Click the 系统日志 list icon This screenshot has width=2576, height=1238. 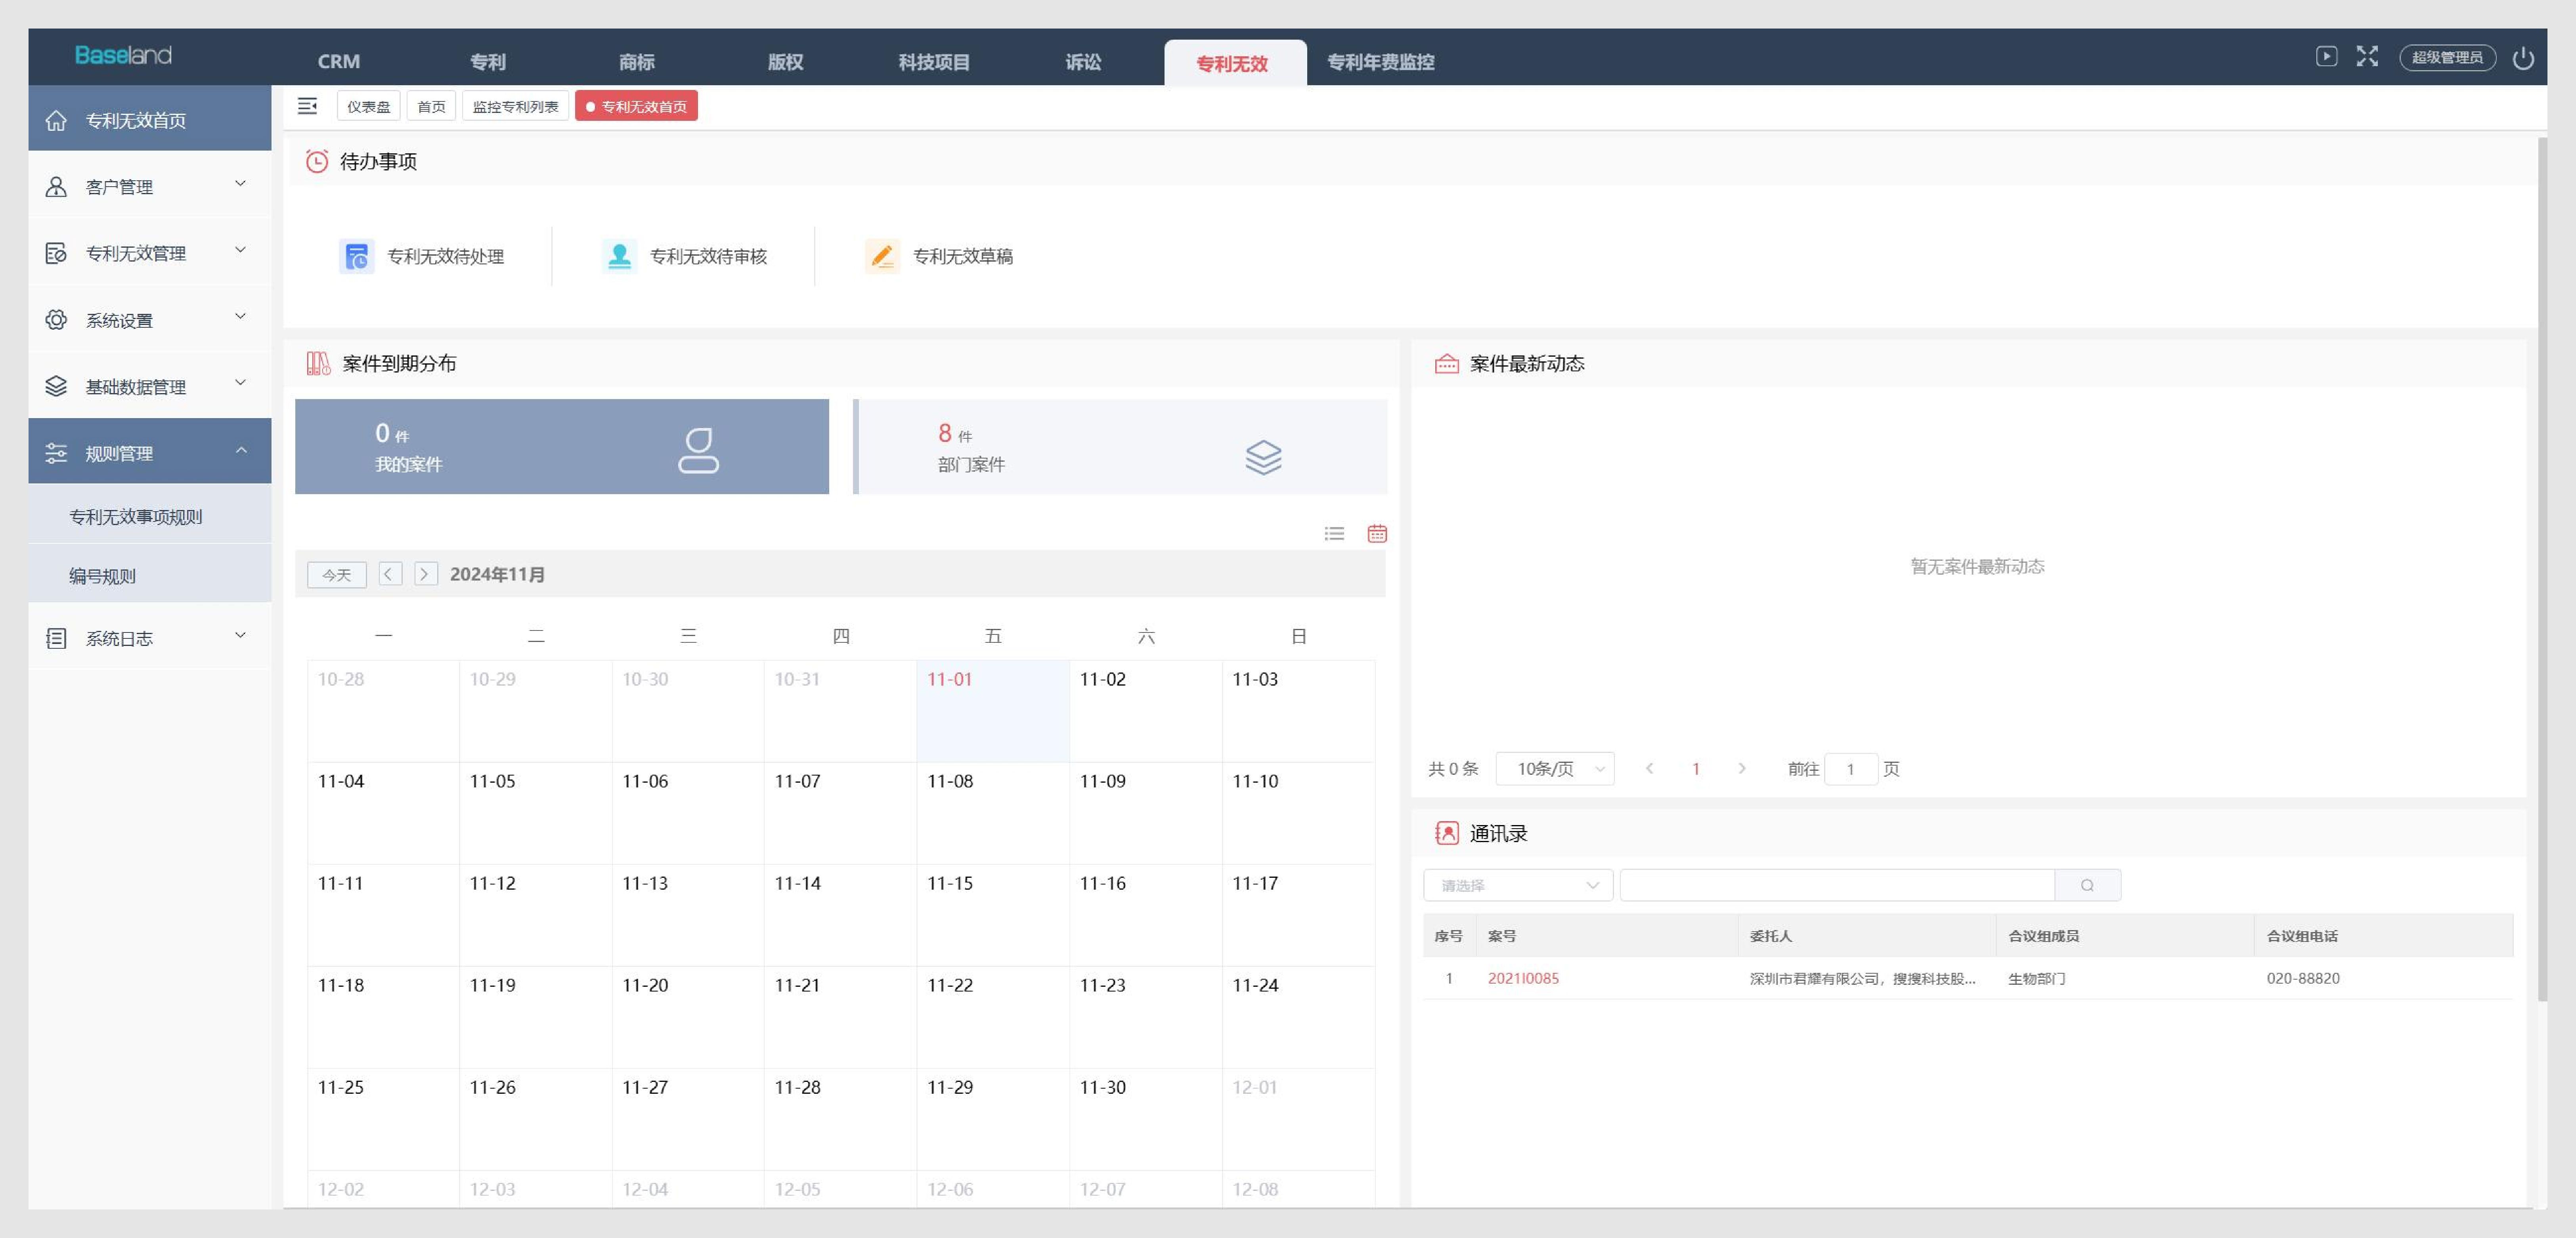56,638
